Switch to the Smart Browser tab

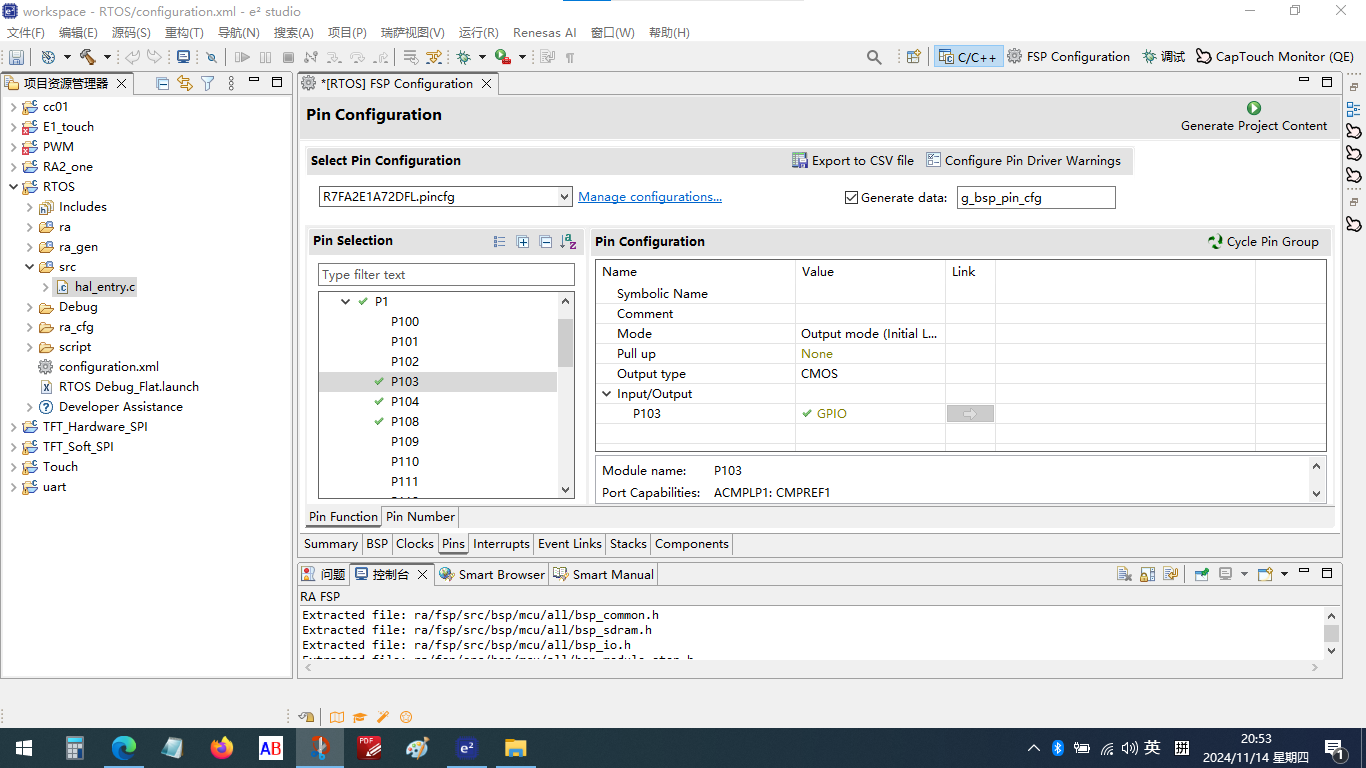[492, 574]
